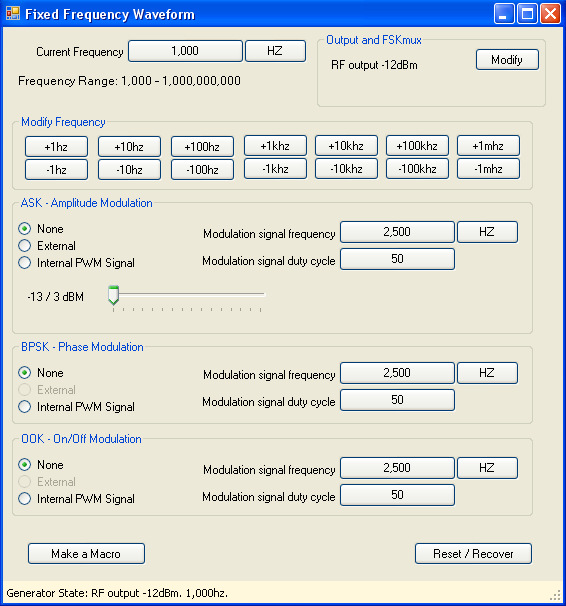Click the -10khz button
Screen dimensions: 566x606
tap(346, 169)
